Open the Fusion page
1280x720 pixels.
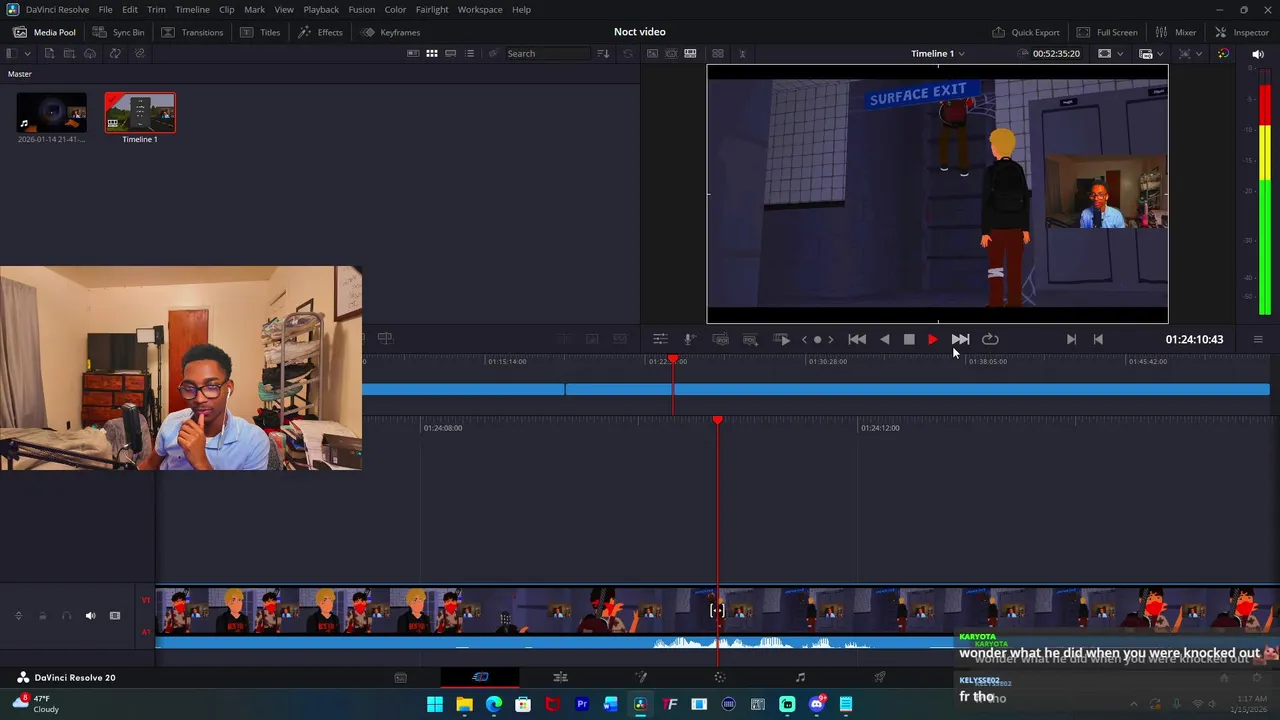pyautogui.click(x=641, y=677)
